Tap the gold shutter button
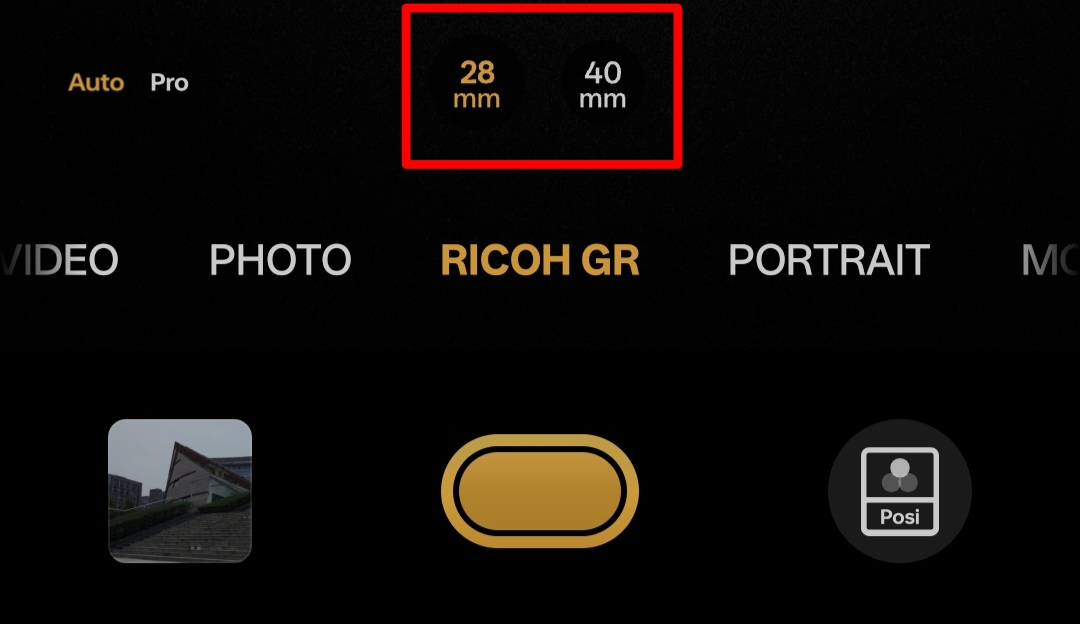This screenshot has height=624, width=1080. tap(539, 491)
